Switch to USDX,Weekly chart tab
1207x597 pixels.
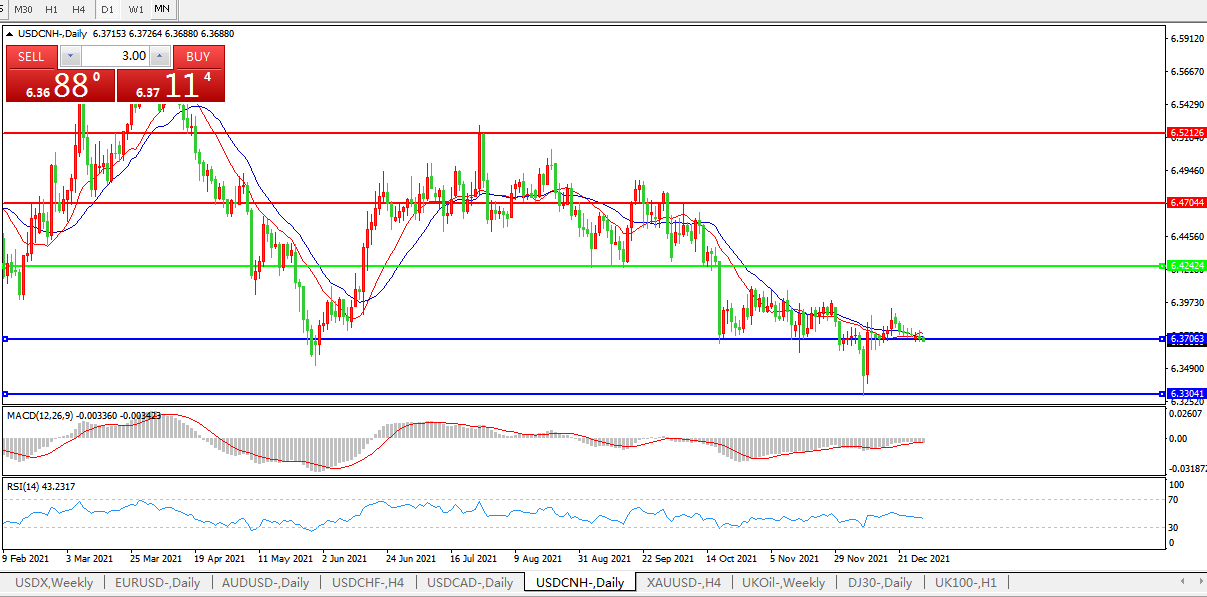pyautogui.click(x=55, y=582)
